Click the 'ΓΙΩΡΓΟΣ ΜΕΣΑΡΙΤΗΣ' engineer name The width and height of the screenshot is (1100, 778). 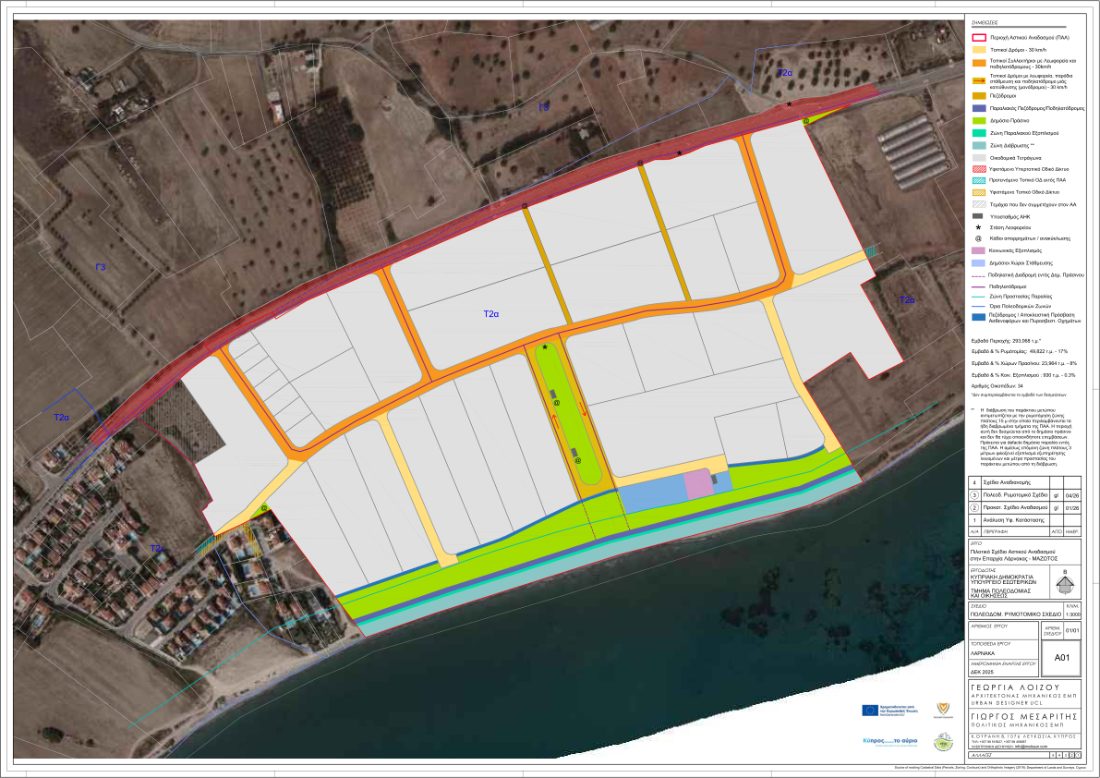1024,716
